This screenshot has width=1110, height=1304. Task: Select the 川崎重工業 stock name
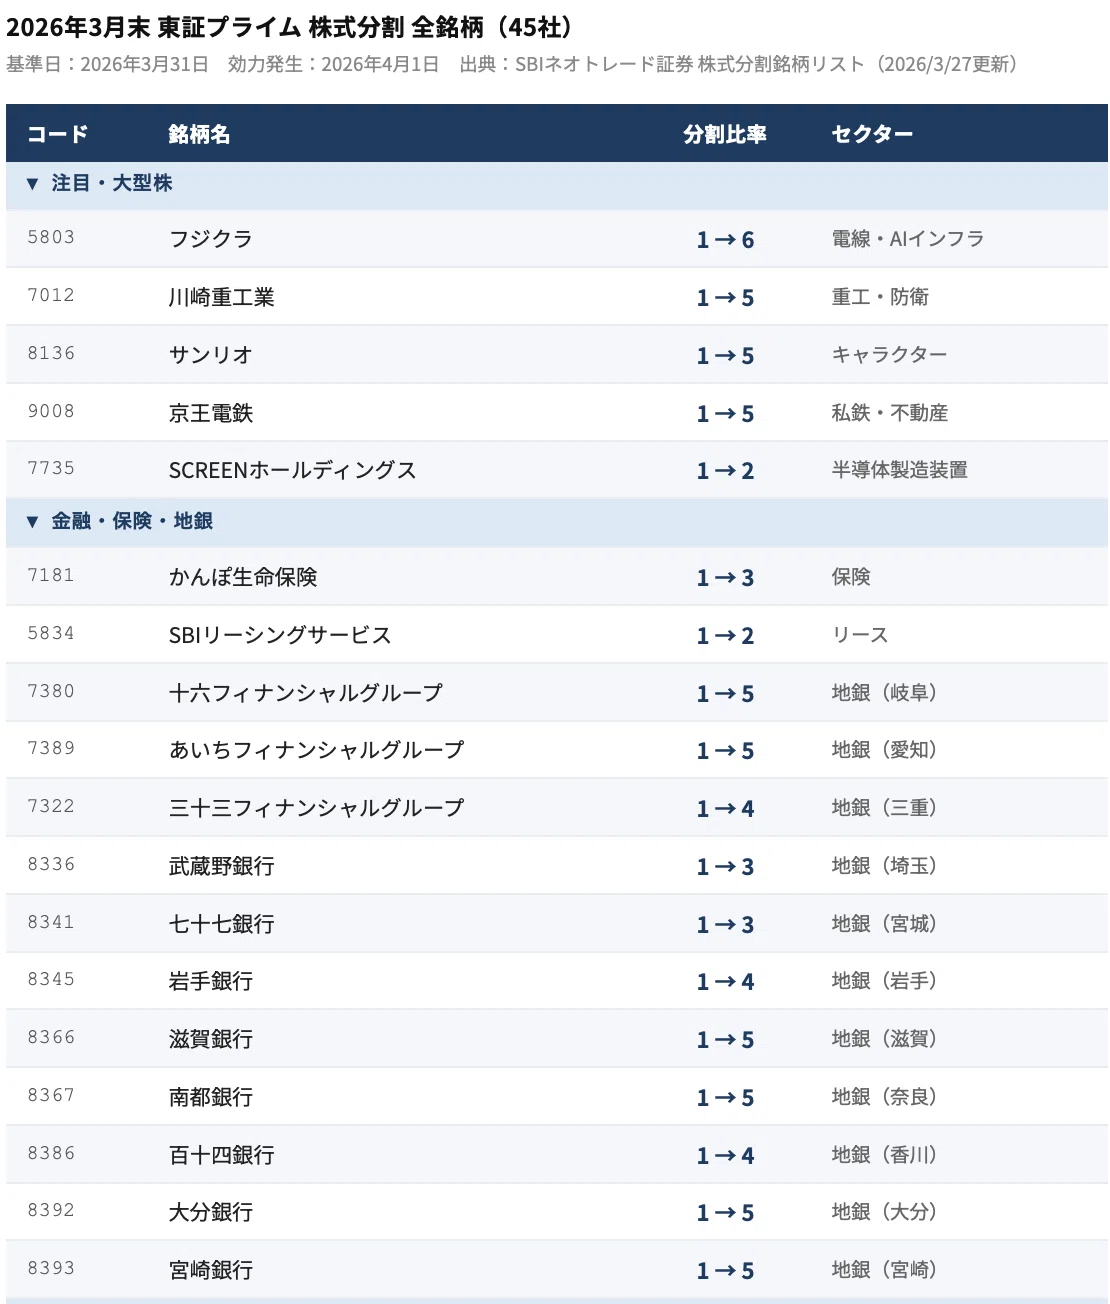pos(221,297)
